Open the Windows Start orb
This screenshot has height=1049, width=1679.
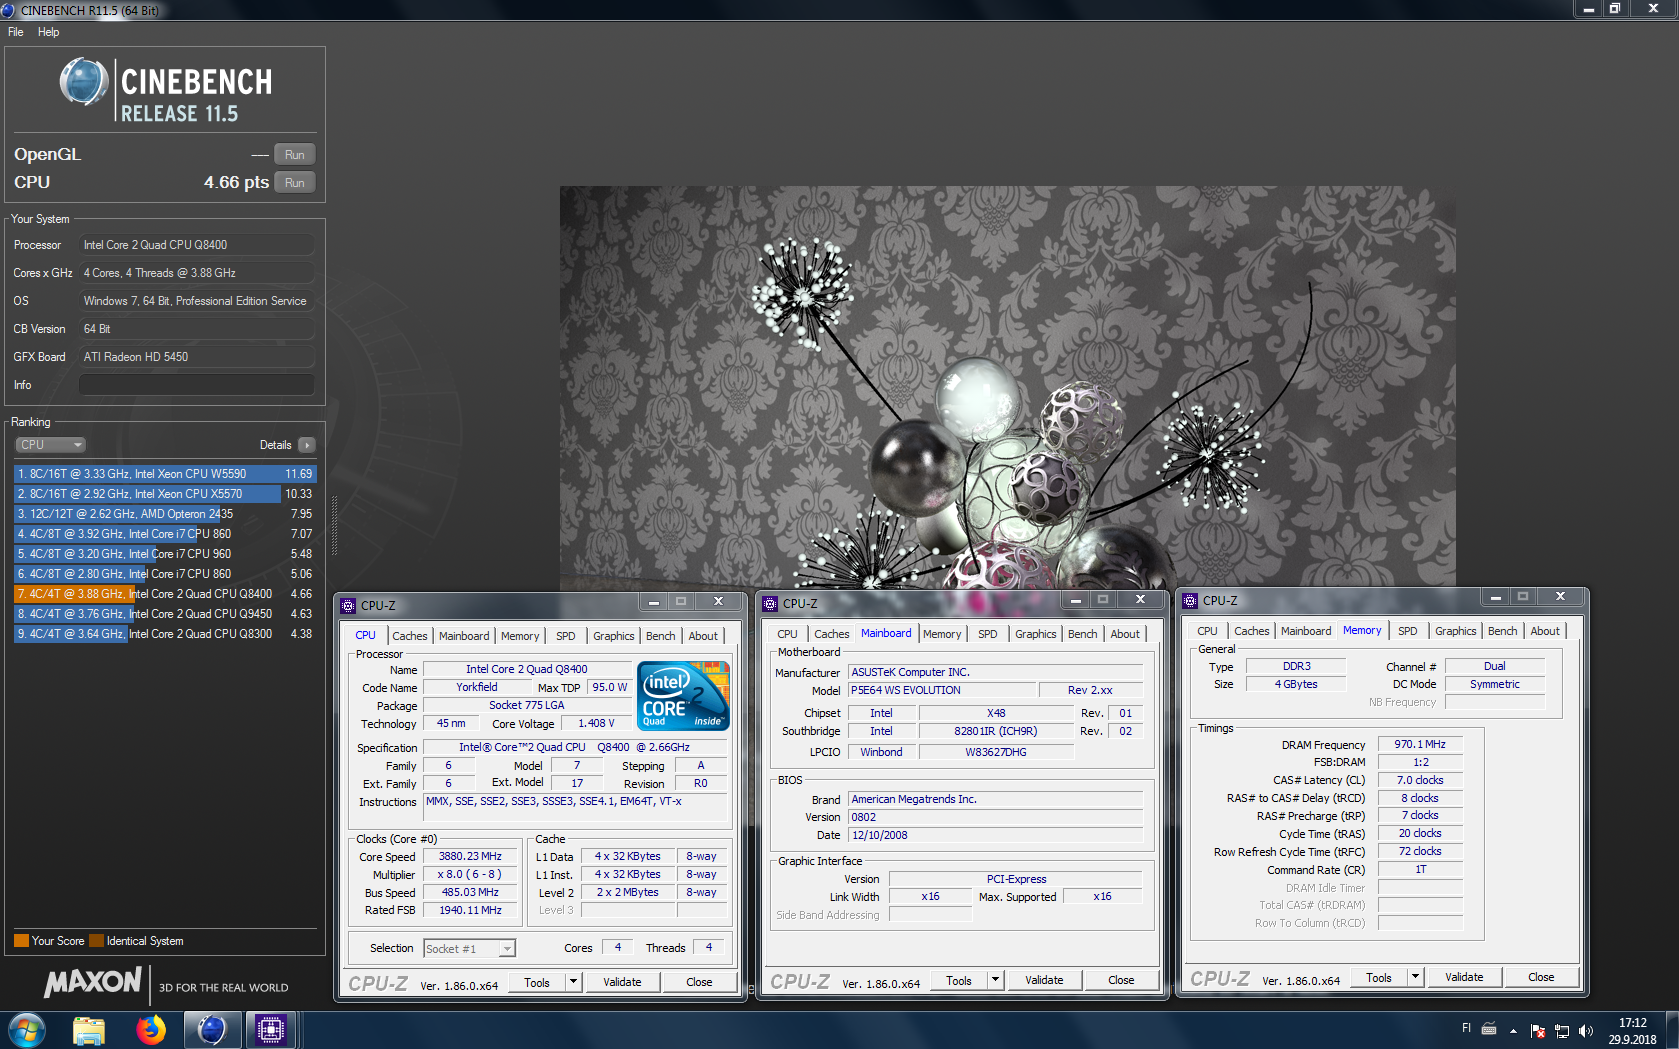[26, 1030]
